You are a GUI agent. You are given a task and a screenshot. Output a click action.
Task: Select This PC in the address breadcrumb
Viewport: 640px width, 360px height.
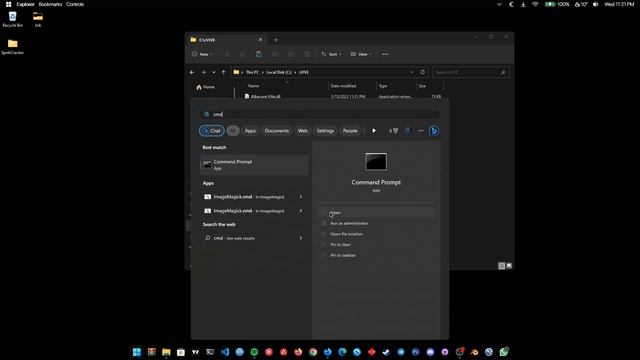[252, 72]
